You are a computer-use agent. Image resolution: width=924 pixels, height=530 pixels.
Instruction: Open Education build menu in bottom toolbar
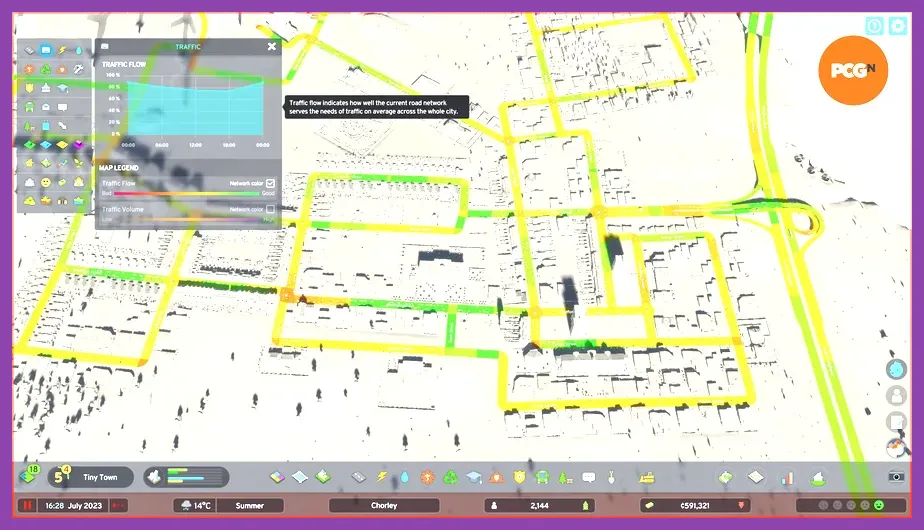coord(473,476)
